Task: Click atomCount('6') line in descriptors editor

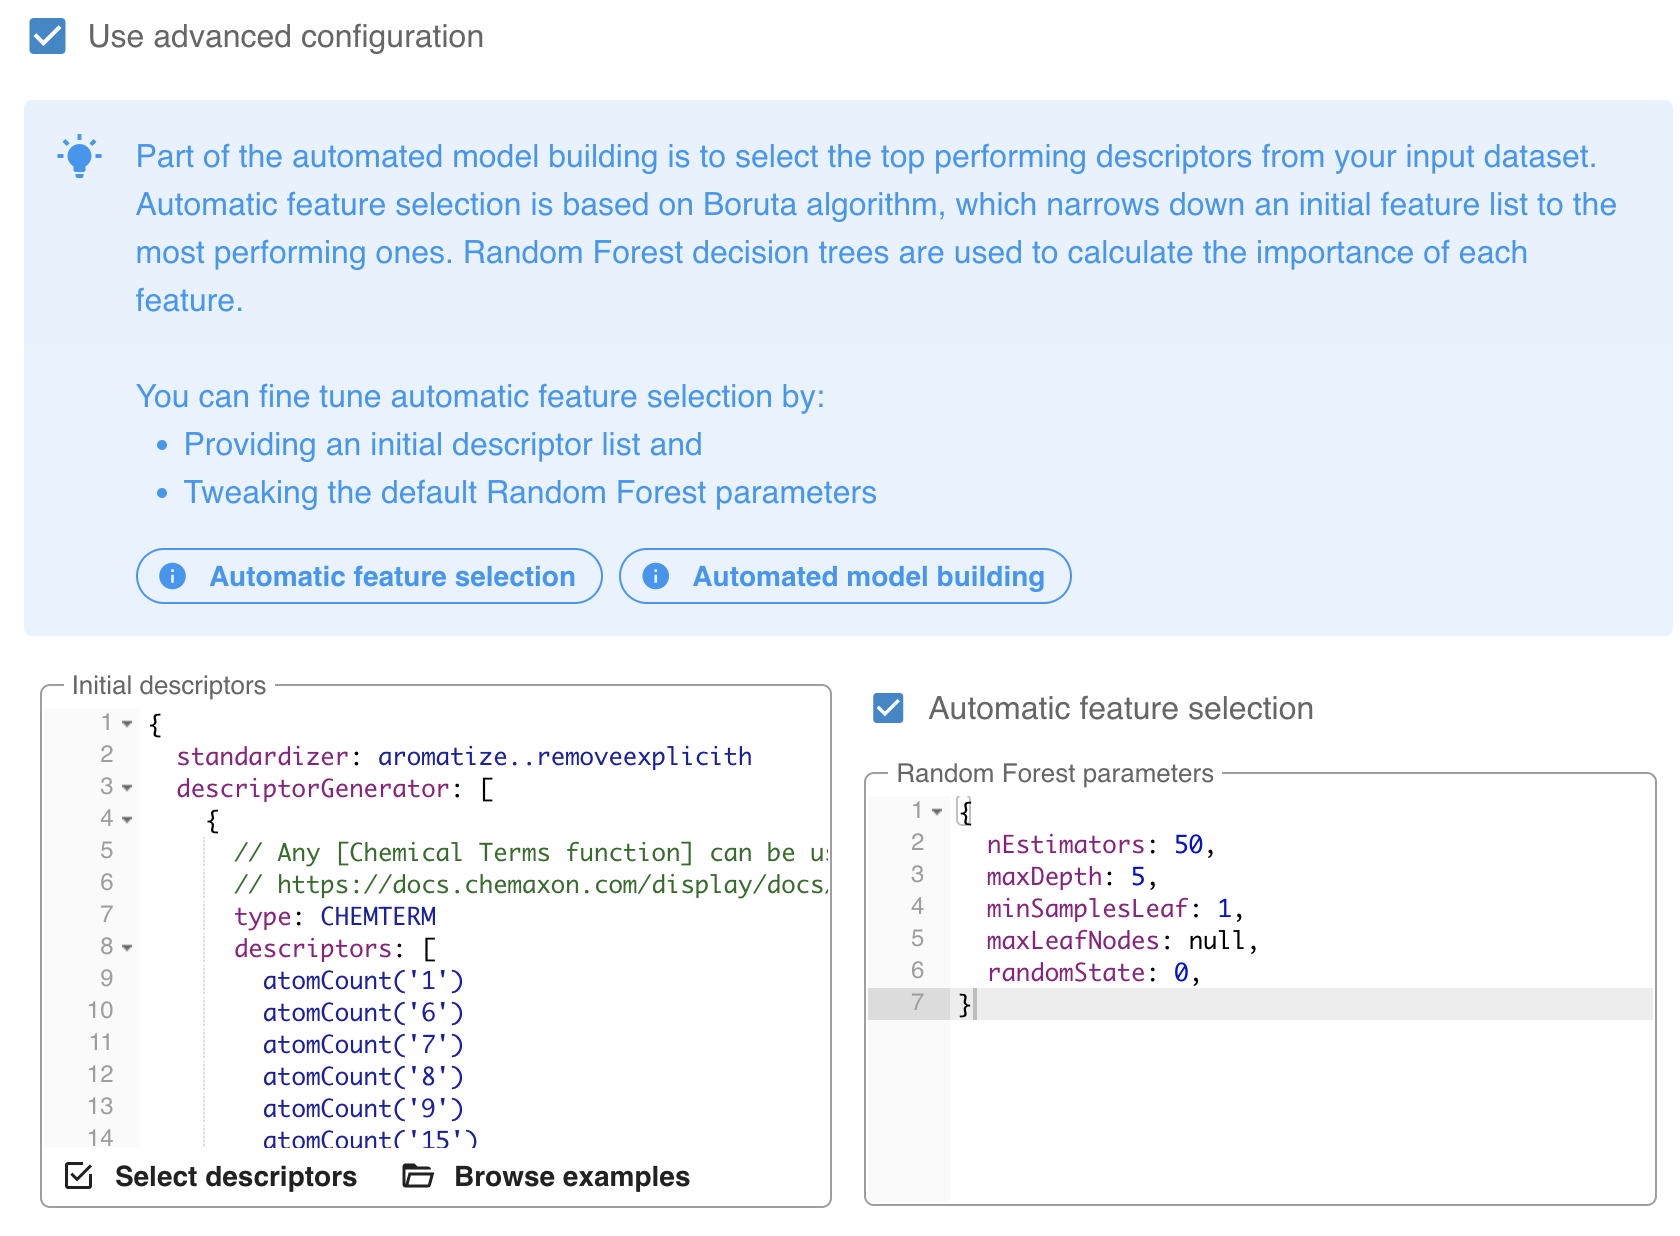Action: tap(363, 1013)
